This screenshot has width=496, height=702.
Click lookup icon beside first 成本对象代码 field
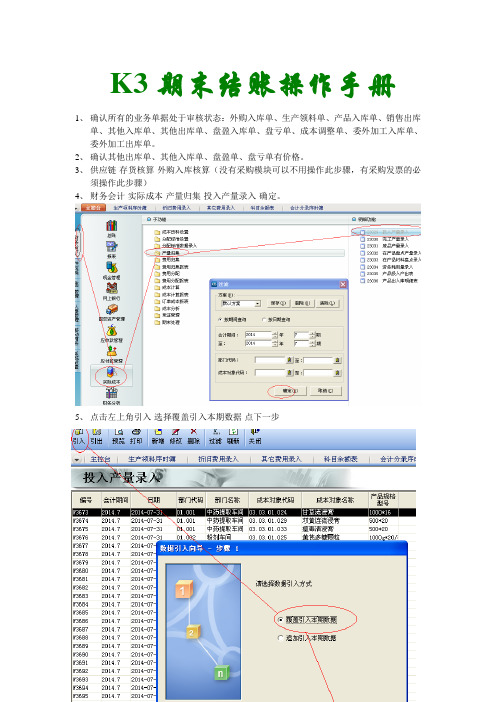[x=290, y=372]
